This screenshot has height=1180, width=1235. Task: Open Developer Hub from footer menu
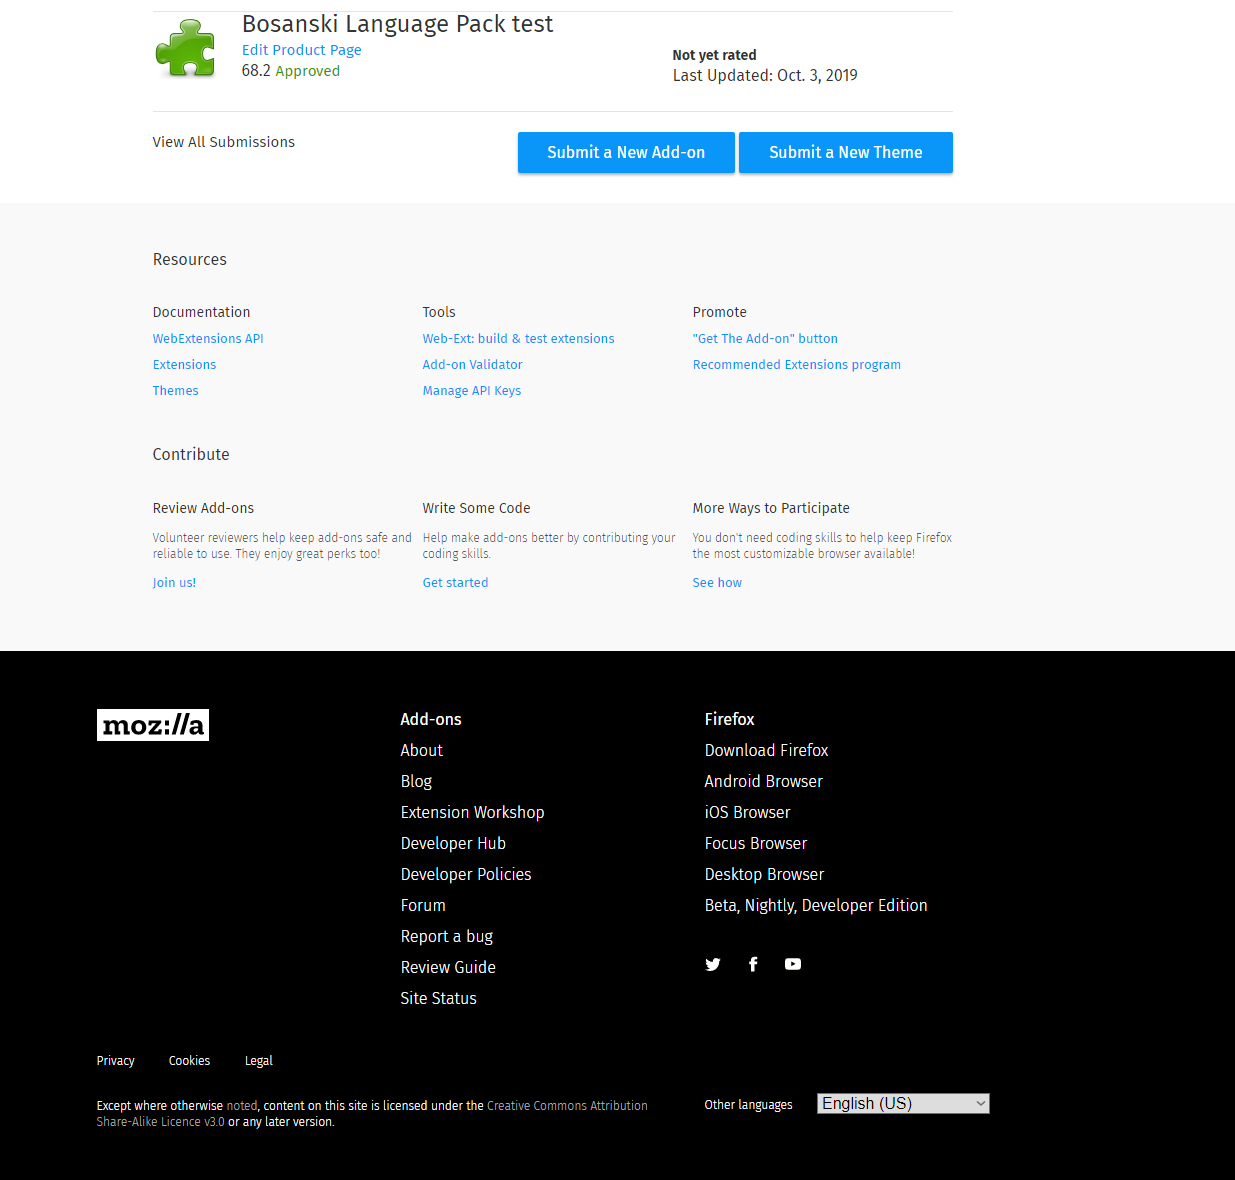tap(452, 843)
